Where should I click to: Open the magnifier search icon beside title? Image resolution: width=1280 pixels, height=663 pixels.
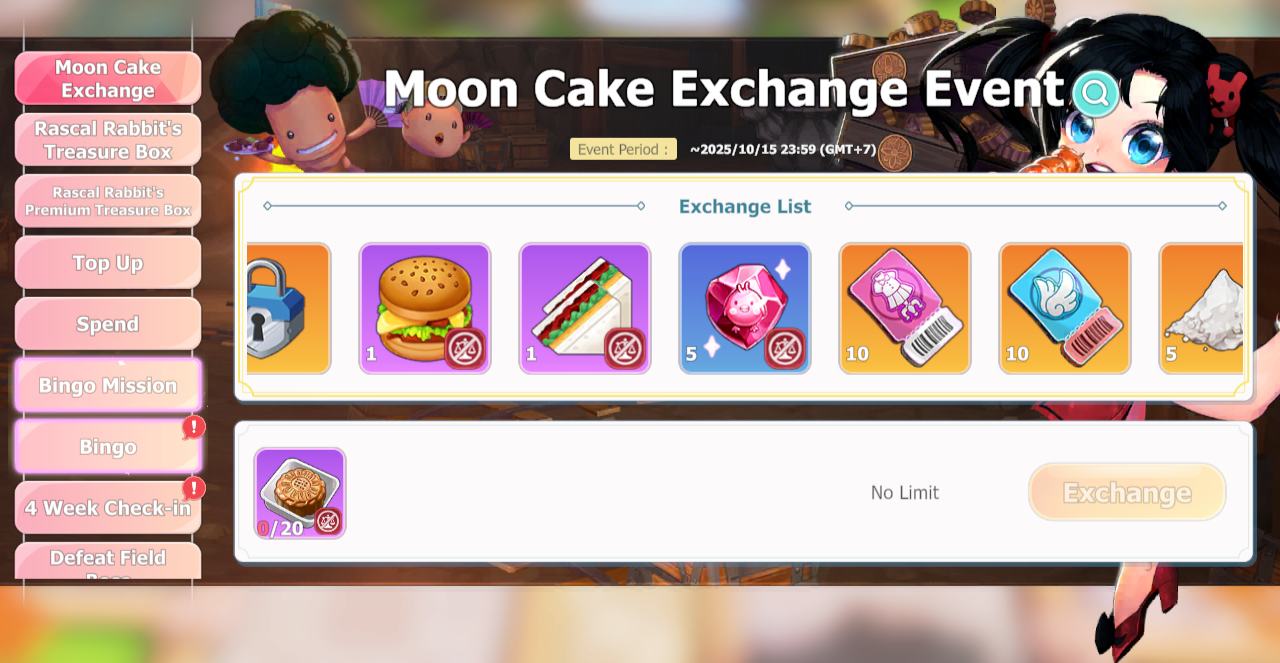pos(1096,94)
